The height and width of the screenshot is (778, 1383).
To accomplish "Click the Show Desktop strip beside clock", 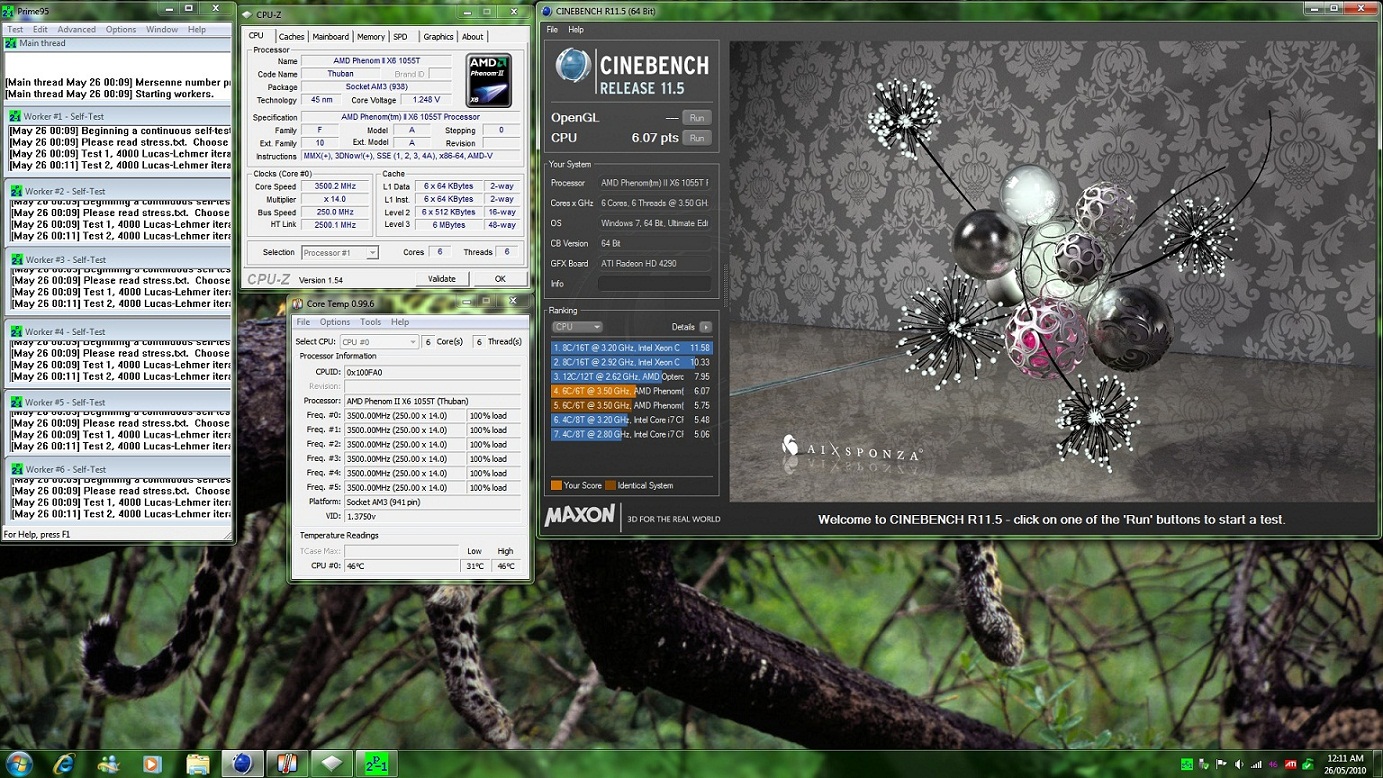I will pyautogui.click(x=1377, y=764).
